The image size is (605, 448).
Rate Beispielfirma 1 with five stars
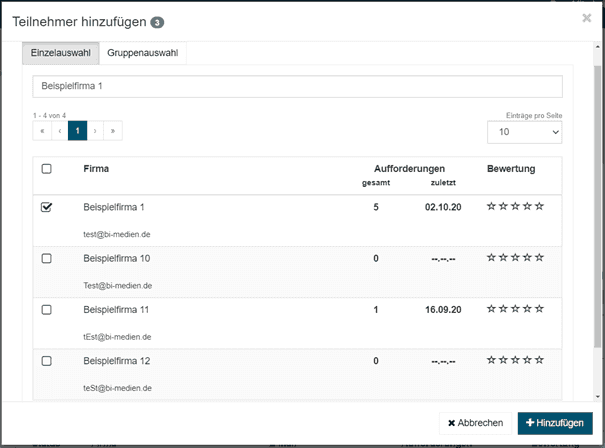539,207
